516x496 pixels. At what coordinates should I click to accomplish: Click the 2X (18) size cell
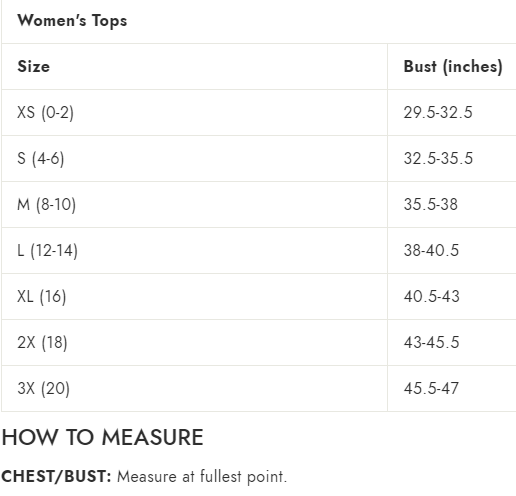pyautogui.click(x=42, y=342)
